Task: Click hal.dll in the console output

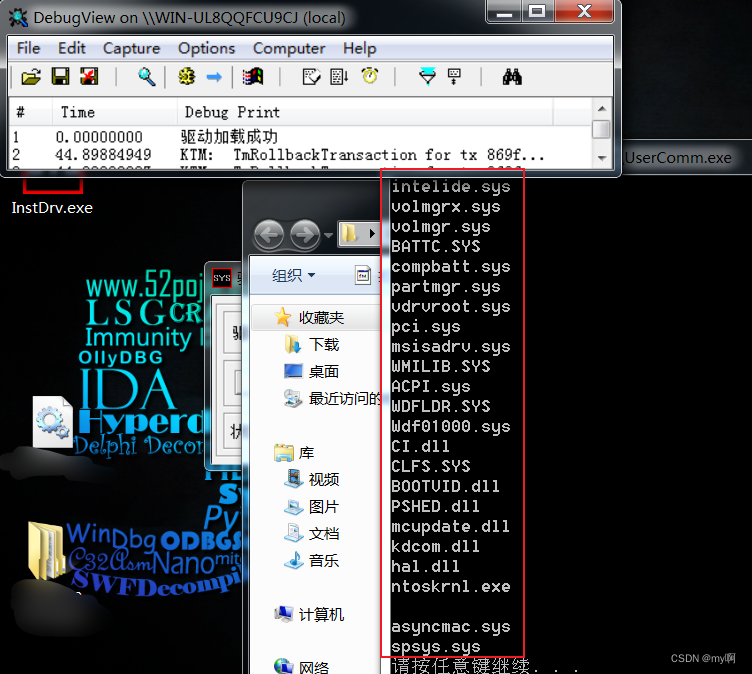Action: tap(425, 567)
